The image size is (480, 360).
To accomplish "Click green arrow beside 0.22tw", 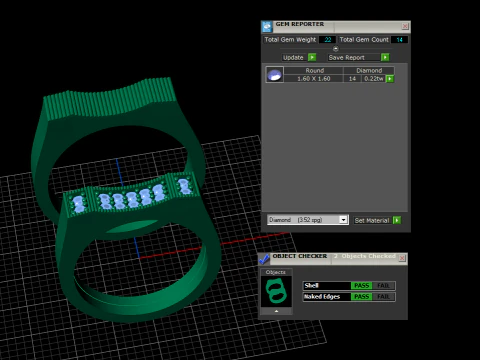I will (390, 79).
